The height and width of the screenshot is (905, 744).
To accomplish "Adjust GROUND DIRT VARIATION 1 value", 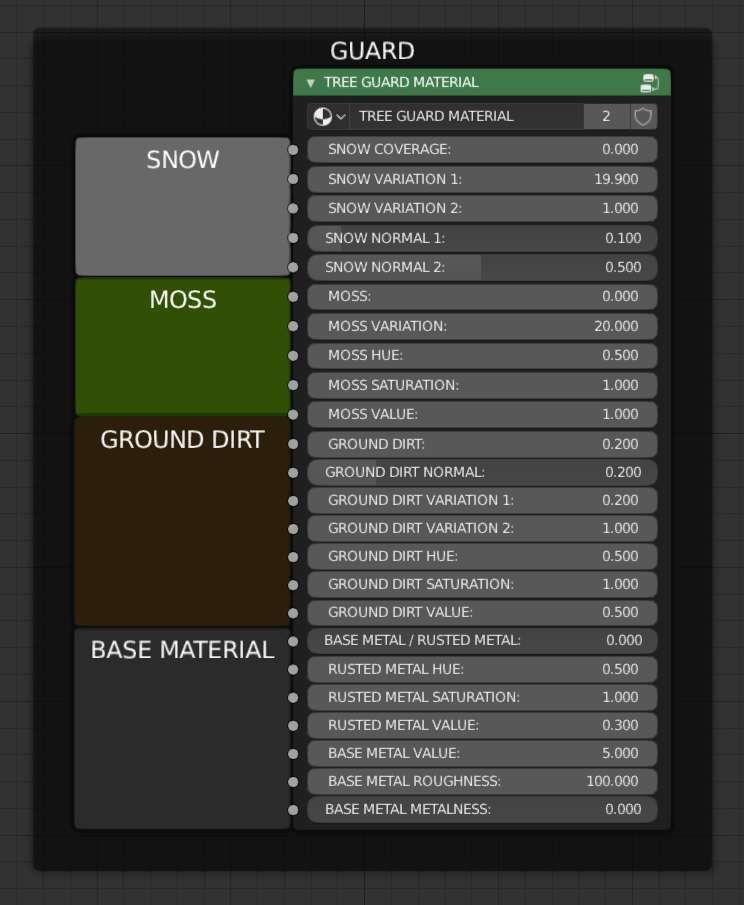I will (x=482, y=500).
